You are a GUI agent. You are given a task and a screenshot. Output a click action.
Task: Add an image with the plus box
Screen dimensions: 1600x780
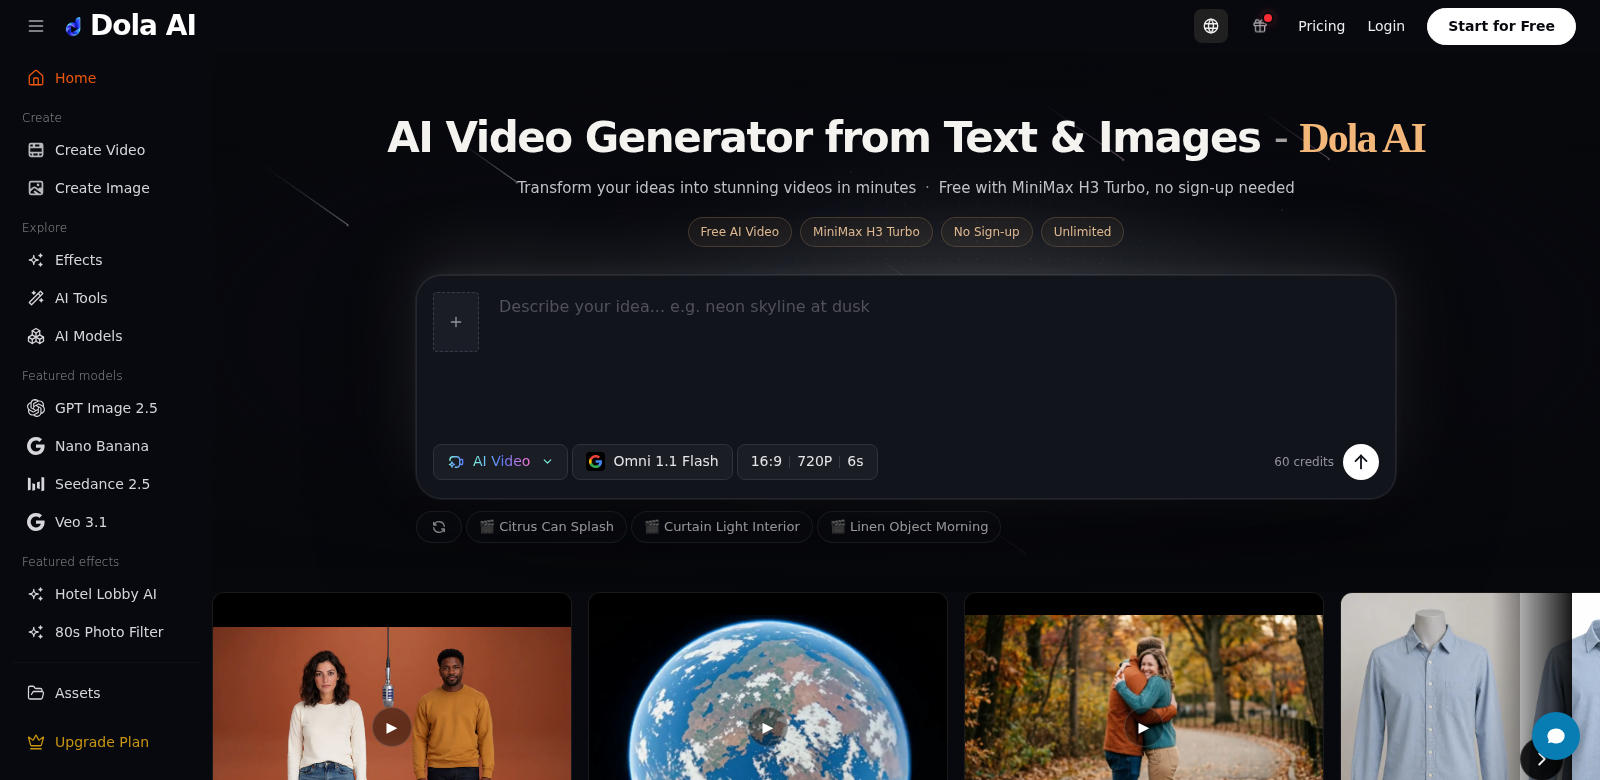[x=456, y=322]
